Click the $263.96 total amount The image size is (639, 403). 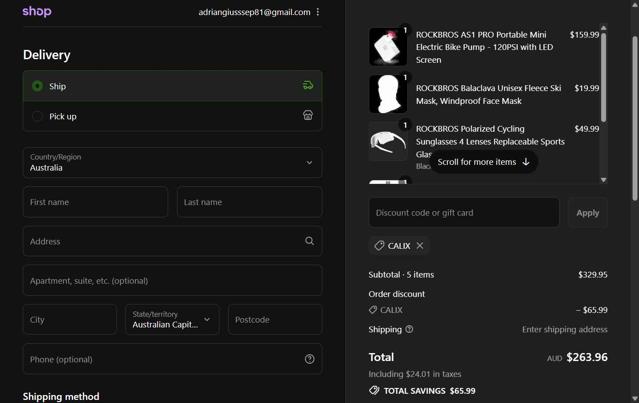pyautogui.click(x=587, y=357)
